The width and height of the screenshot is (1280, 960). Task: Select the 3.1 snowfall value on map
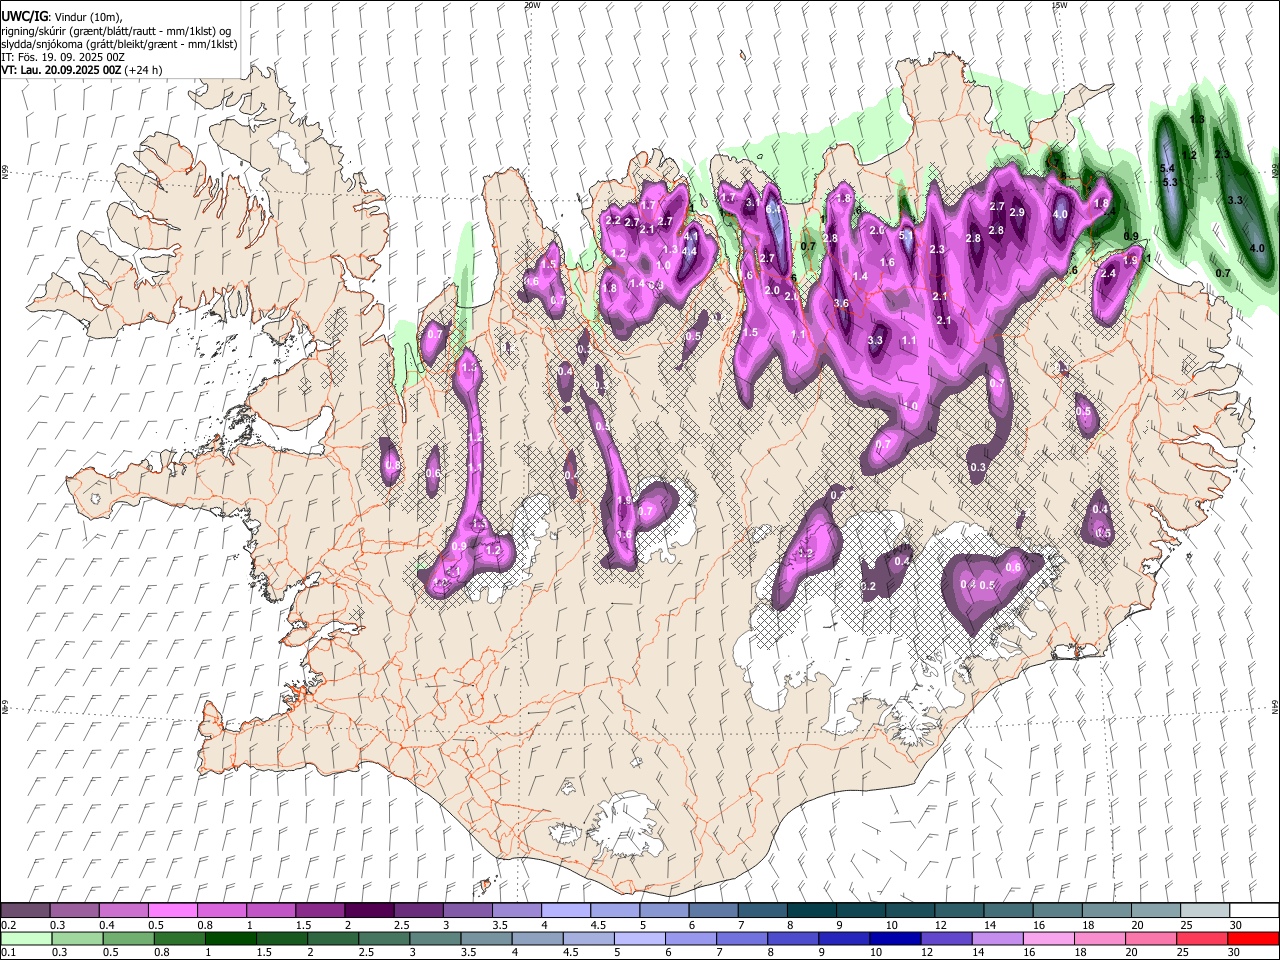point(752,201)
